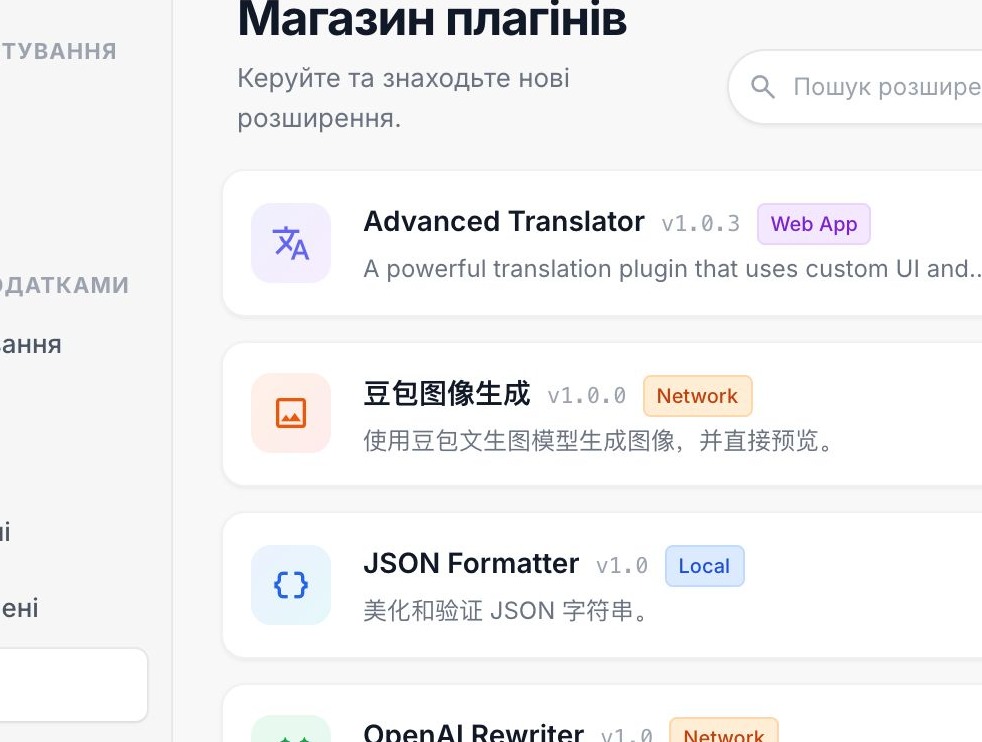
Task: Select the OpenAI Rewriter plugin icon
Action: (x=291, y=729)
